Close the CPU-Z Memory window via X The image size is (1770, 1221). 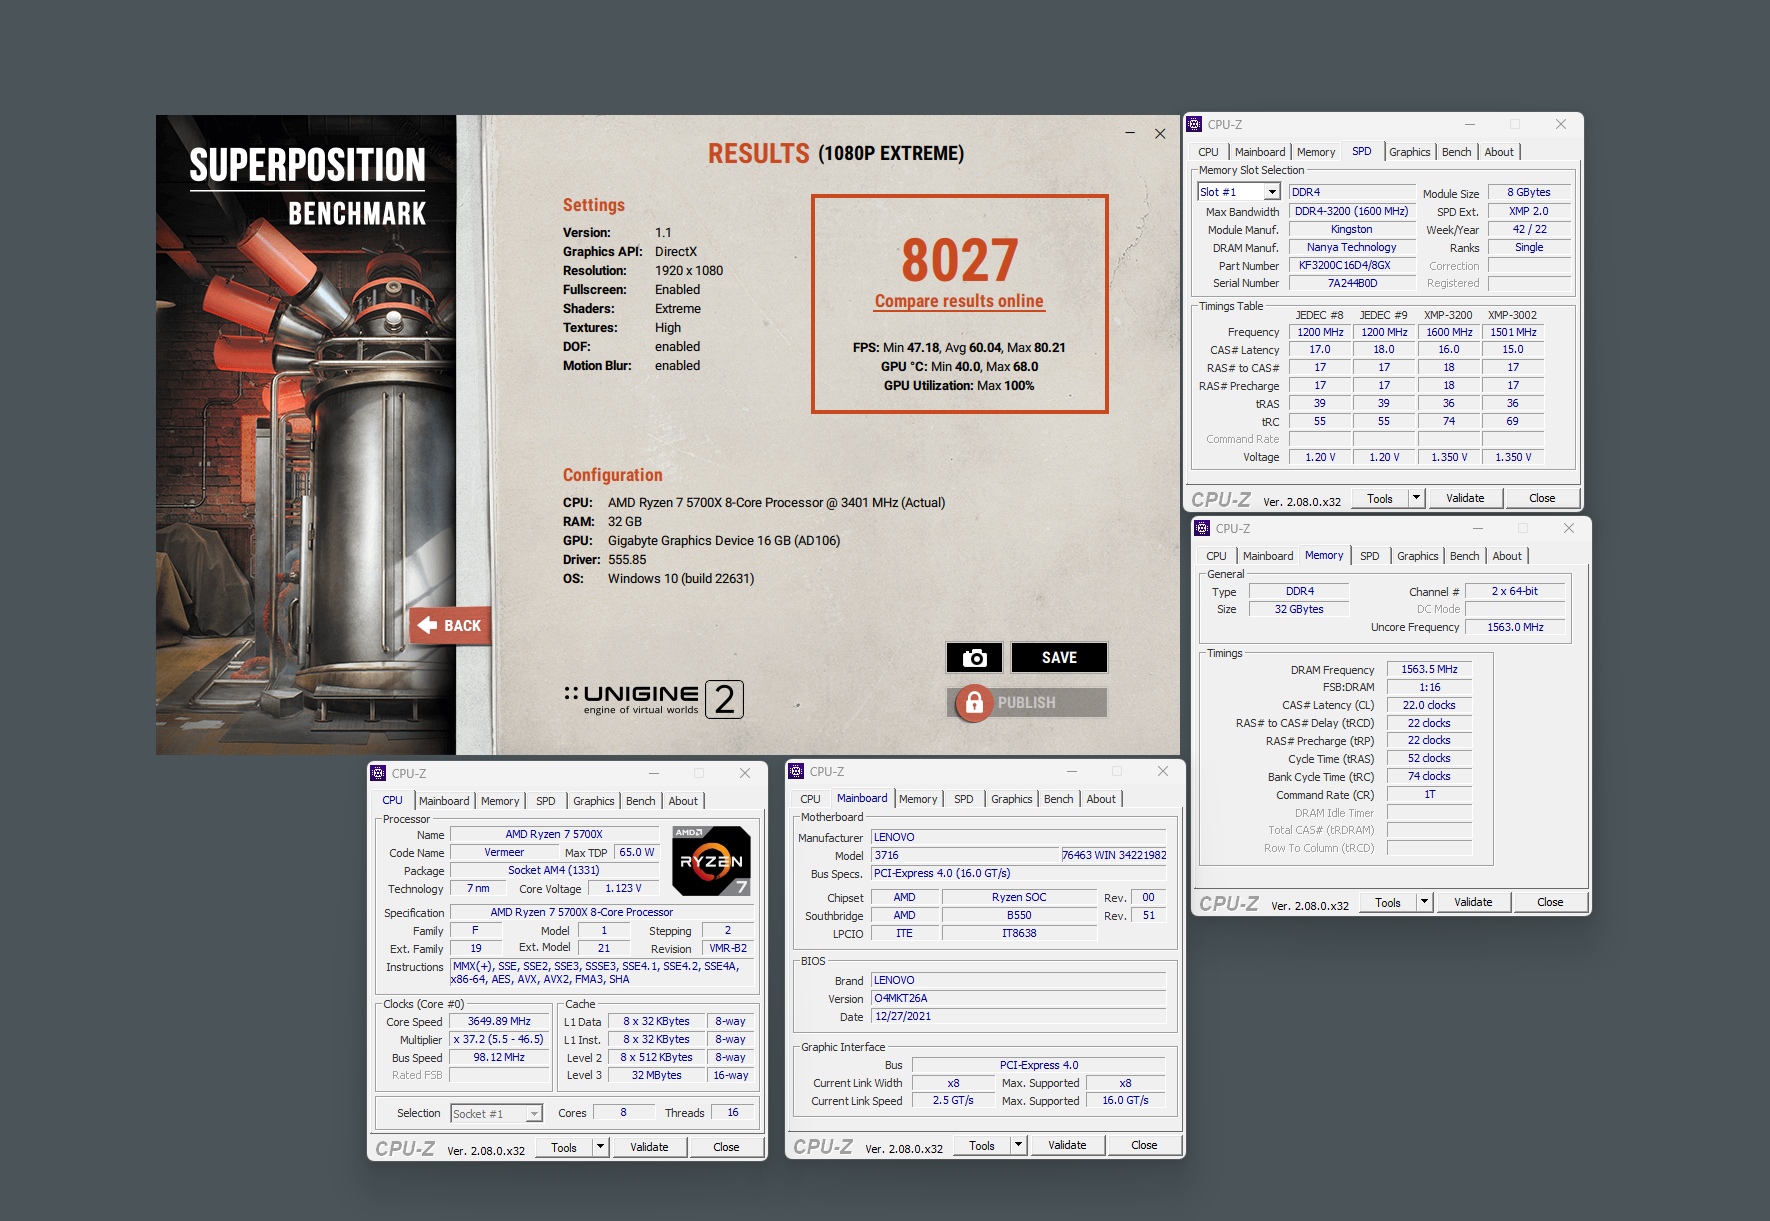coord(1569,528)
